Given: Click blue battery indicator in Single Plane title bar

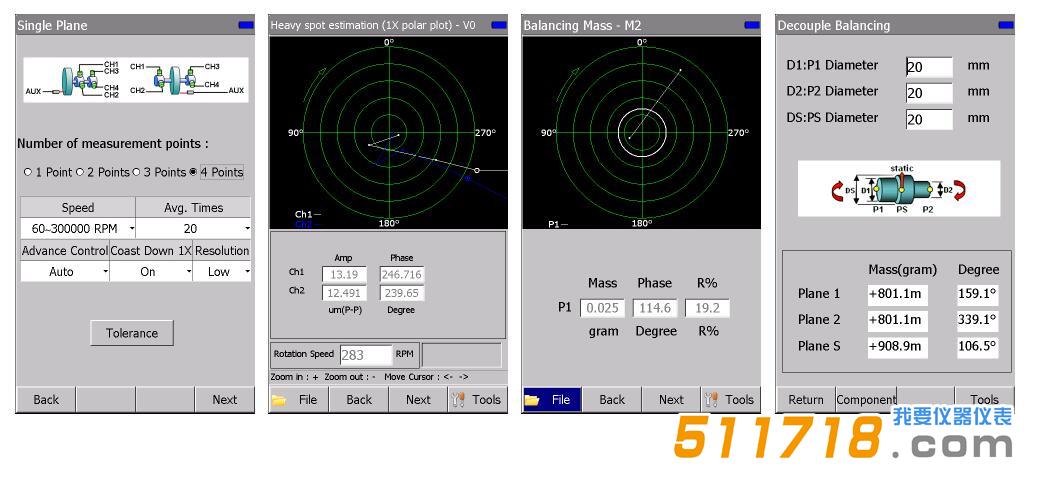Looking at the screenshot, I should pyautogui.click(x=245, y=25).
